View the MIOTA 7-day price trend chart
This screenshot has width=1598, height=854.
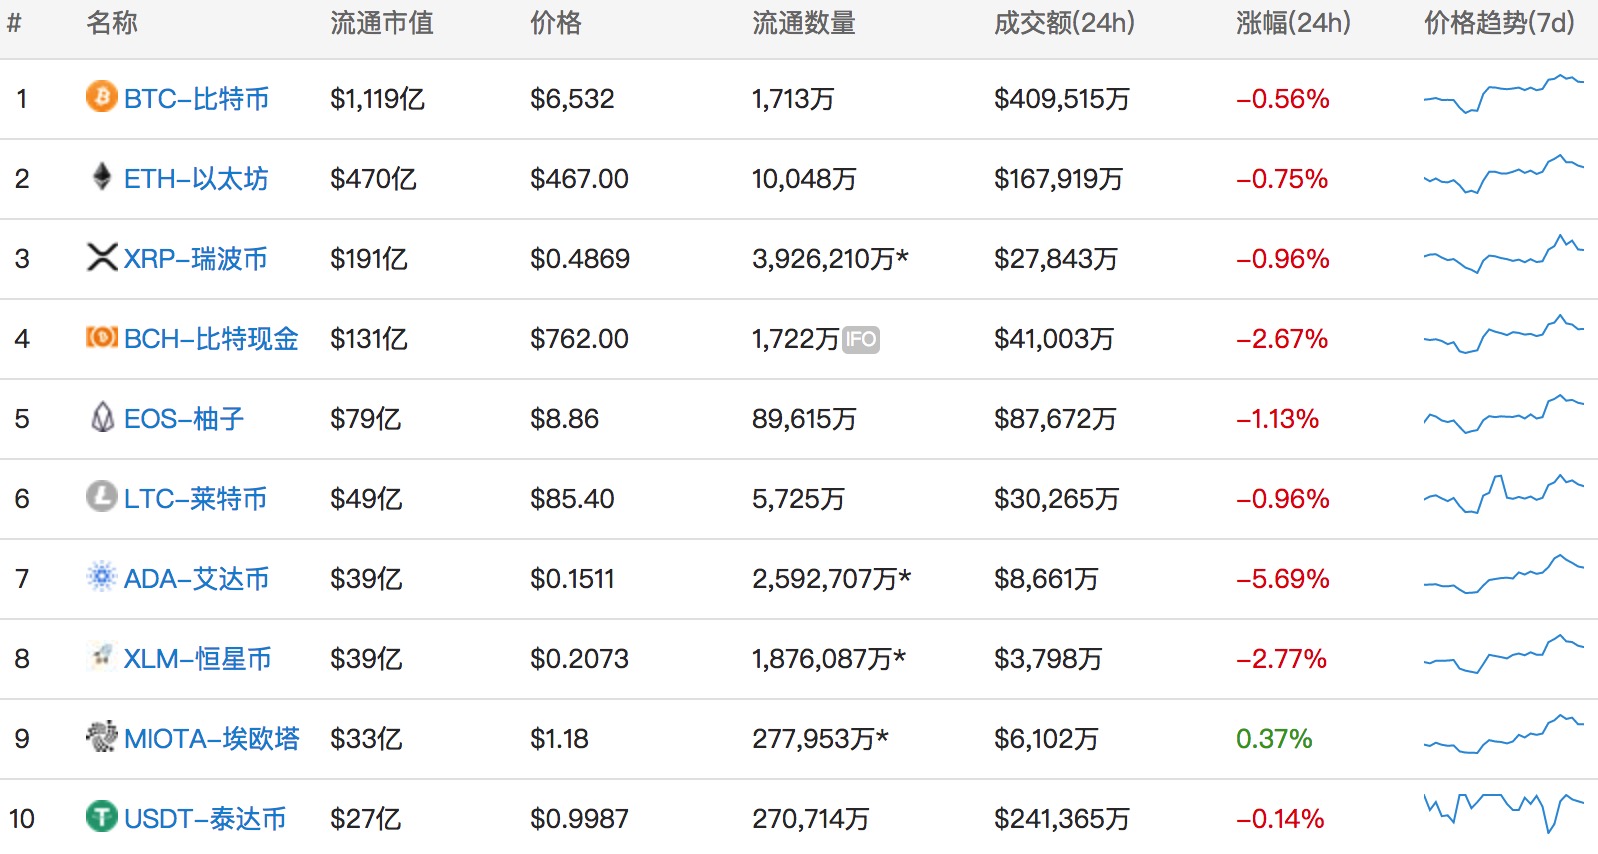1504,734
